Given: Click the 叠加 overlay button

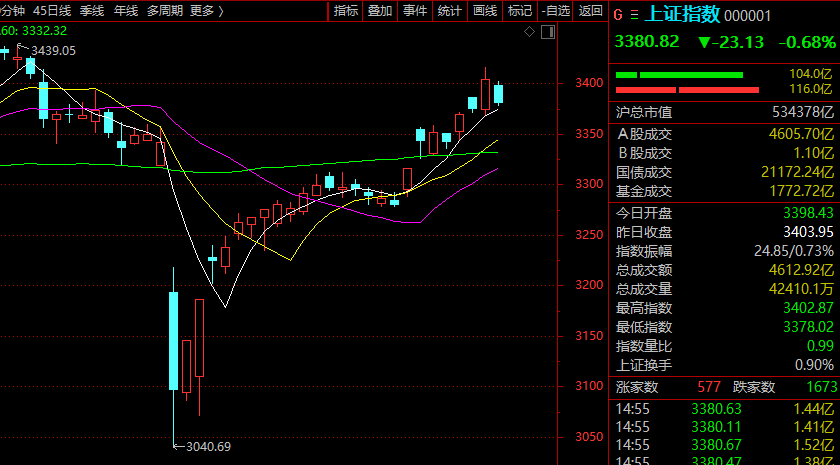Looking at the screenshot, I should 380,11.
